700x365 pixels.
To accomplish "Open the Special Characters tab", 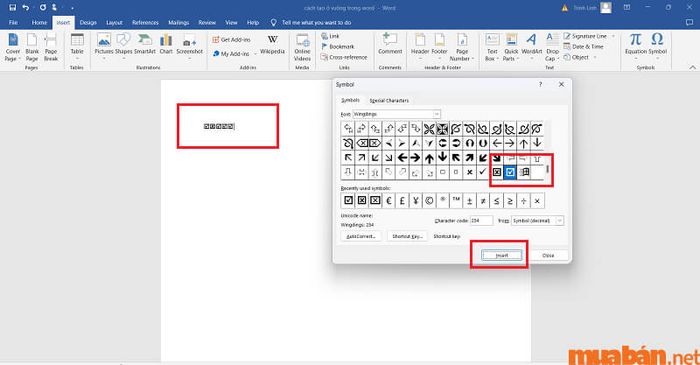I will click(389, 100).
